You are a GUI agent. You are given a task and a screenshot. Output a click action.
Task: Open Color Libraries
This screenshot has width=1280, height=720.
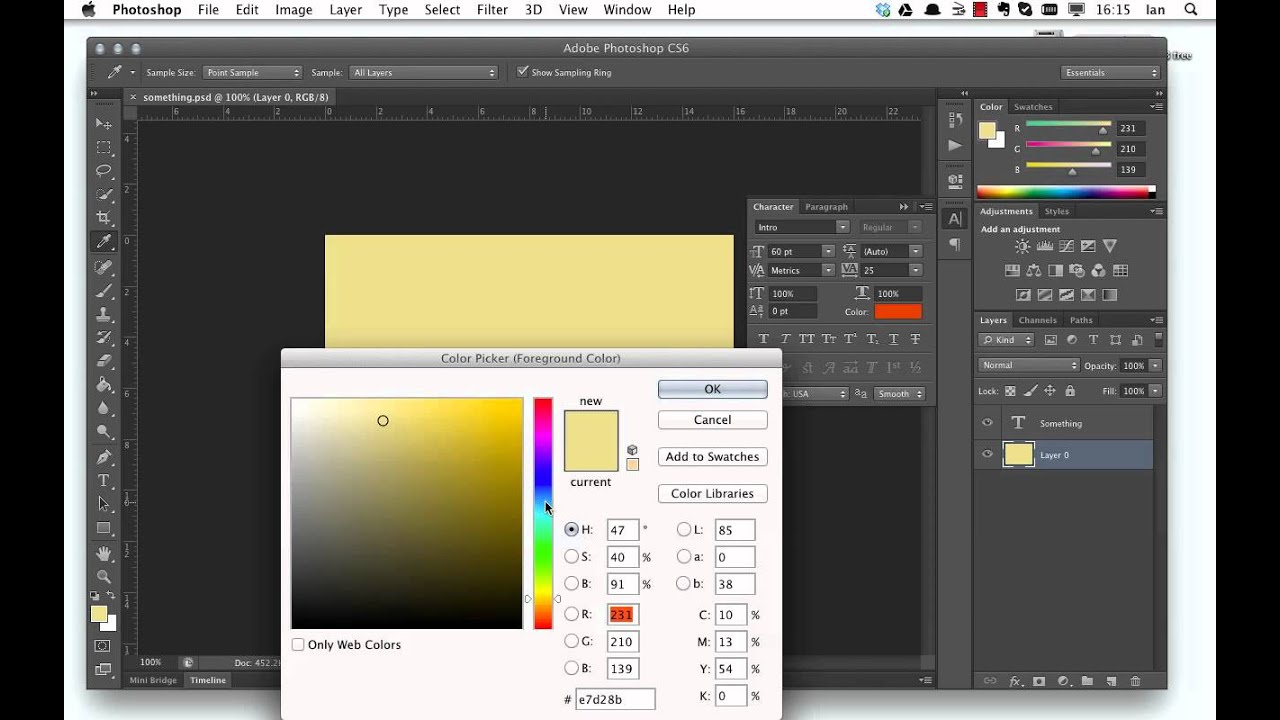(x=713, y=494)
